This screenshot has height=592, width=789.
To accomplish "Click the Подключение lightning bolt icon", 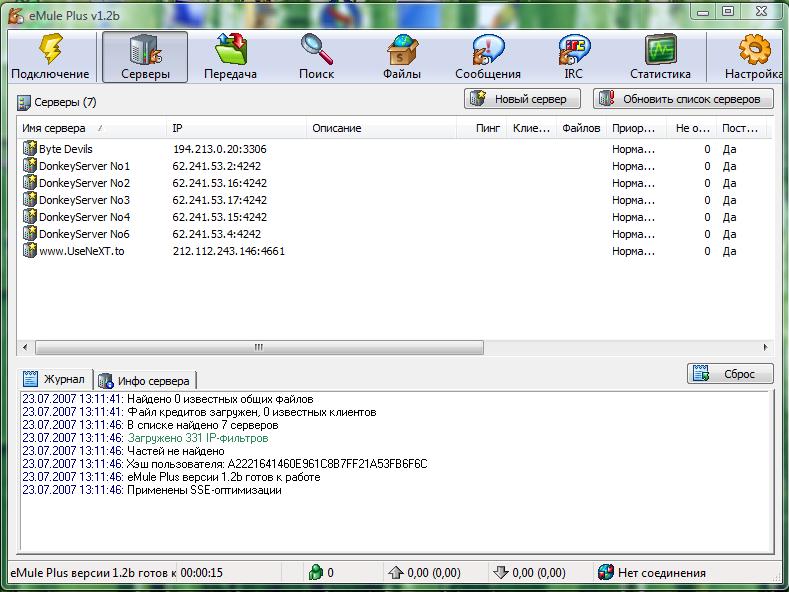I will click(x=51, y=48).
